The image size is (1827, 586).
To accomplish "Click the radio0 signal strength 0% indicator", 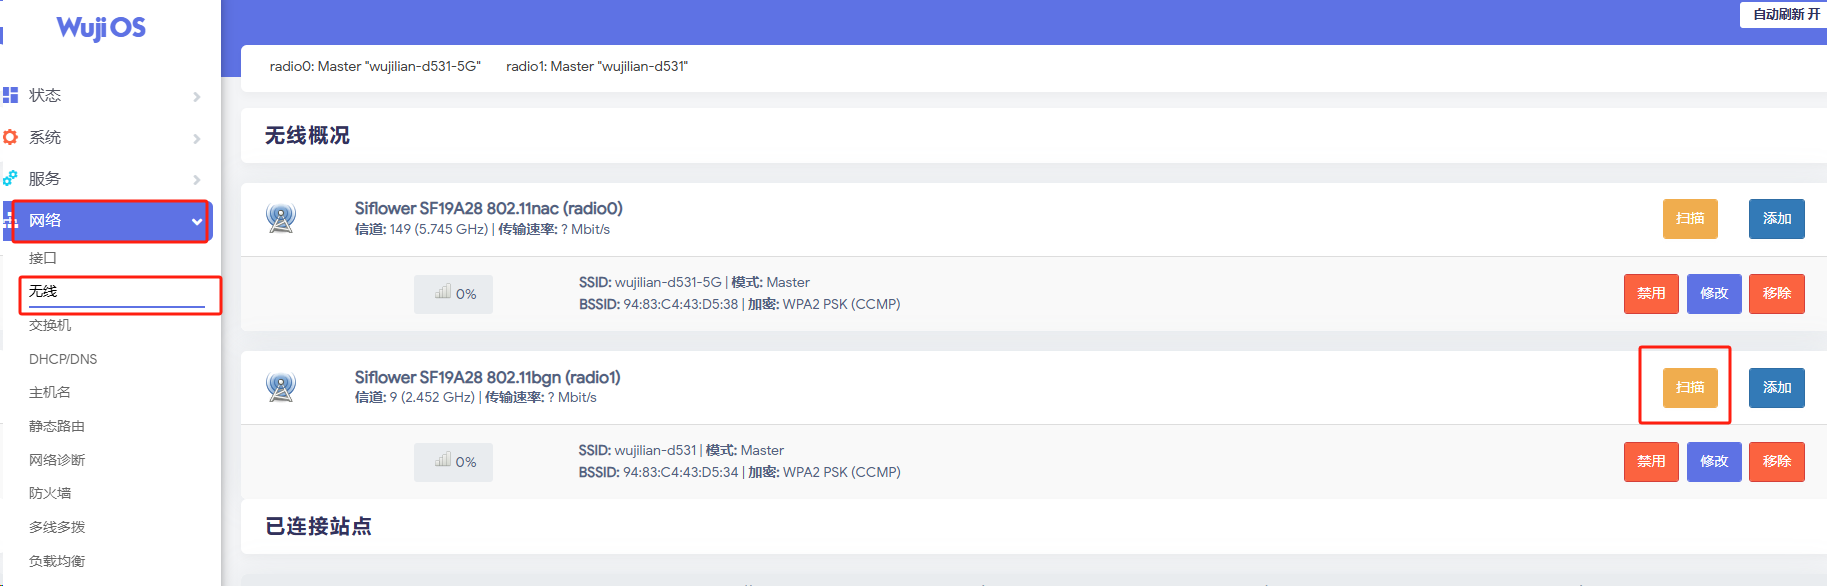I will pos(454,294).
